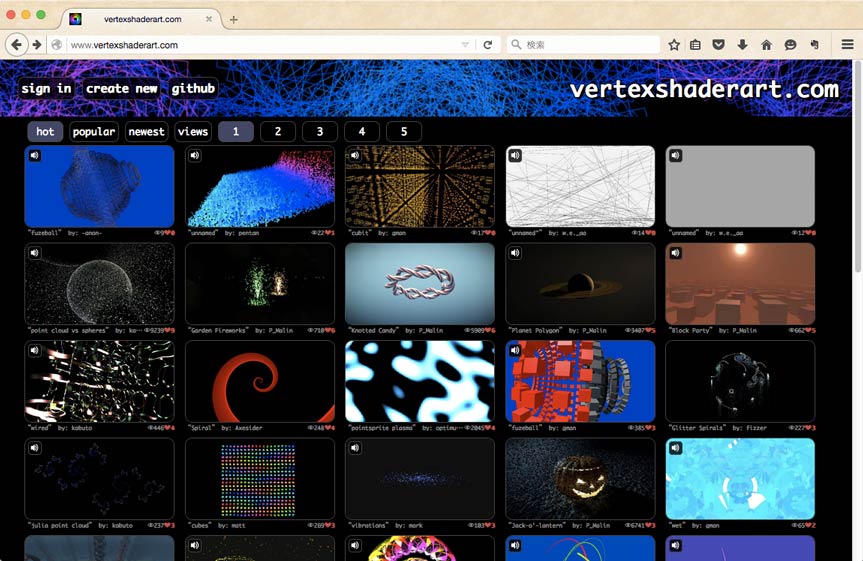Click the sound icon on Block Party thumbnail
The image size is (863, 561).
[675, 253]
